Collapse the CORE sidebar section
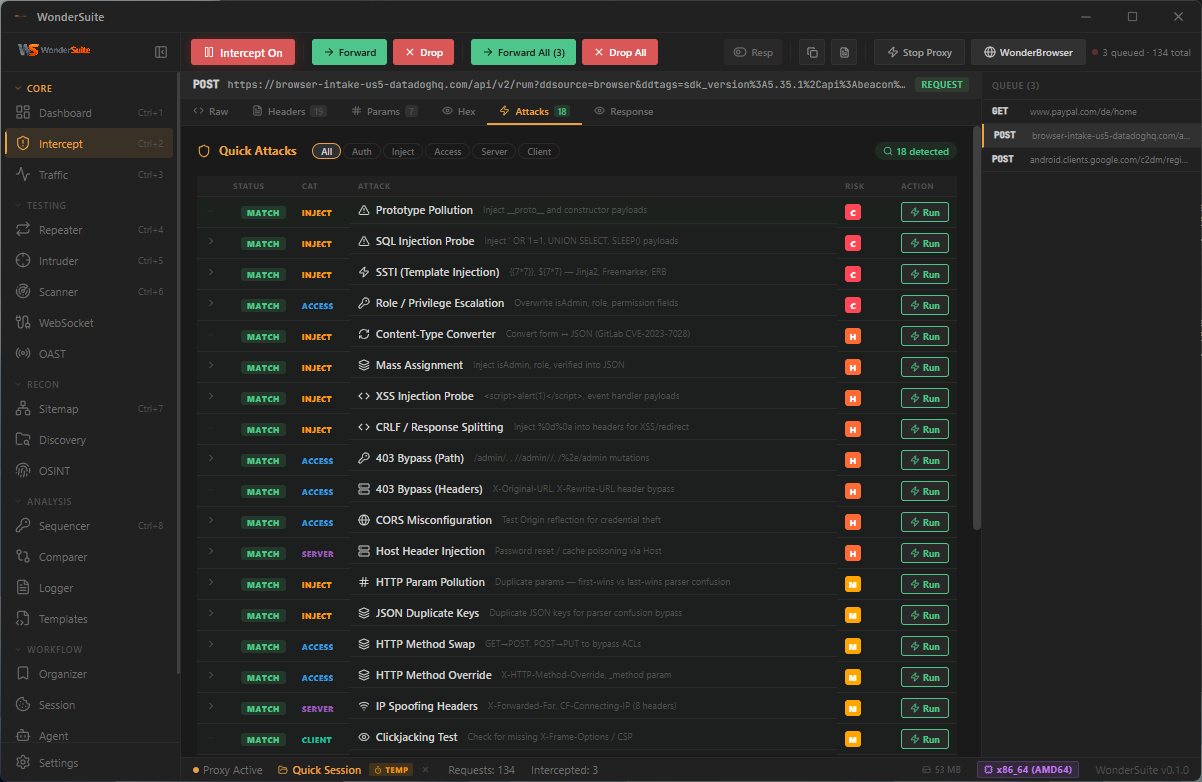This screenshot has width=1202, height=782. 33,88
